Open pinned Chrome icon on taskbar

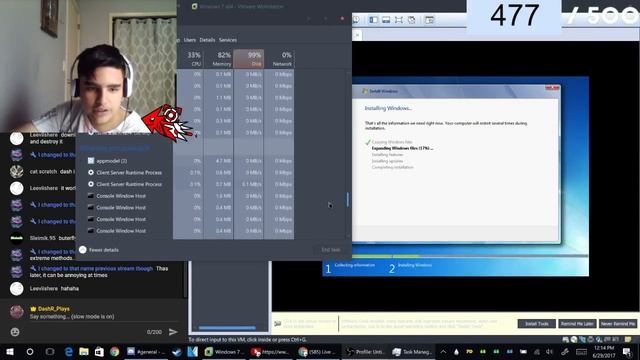[115, 351]
